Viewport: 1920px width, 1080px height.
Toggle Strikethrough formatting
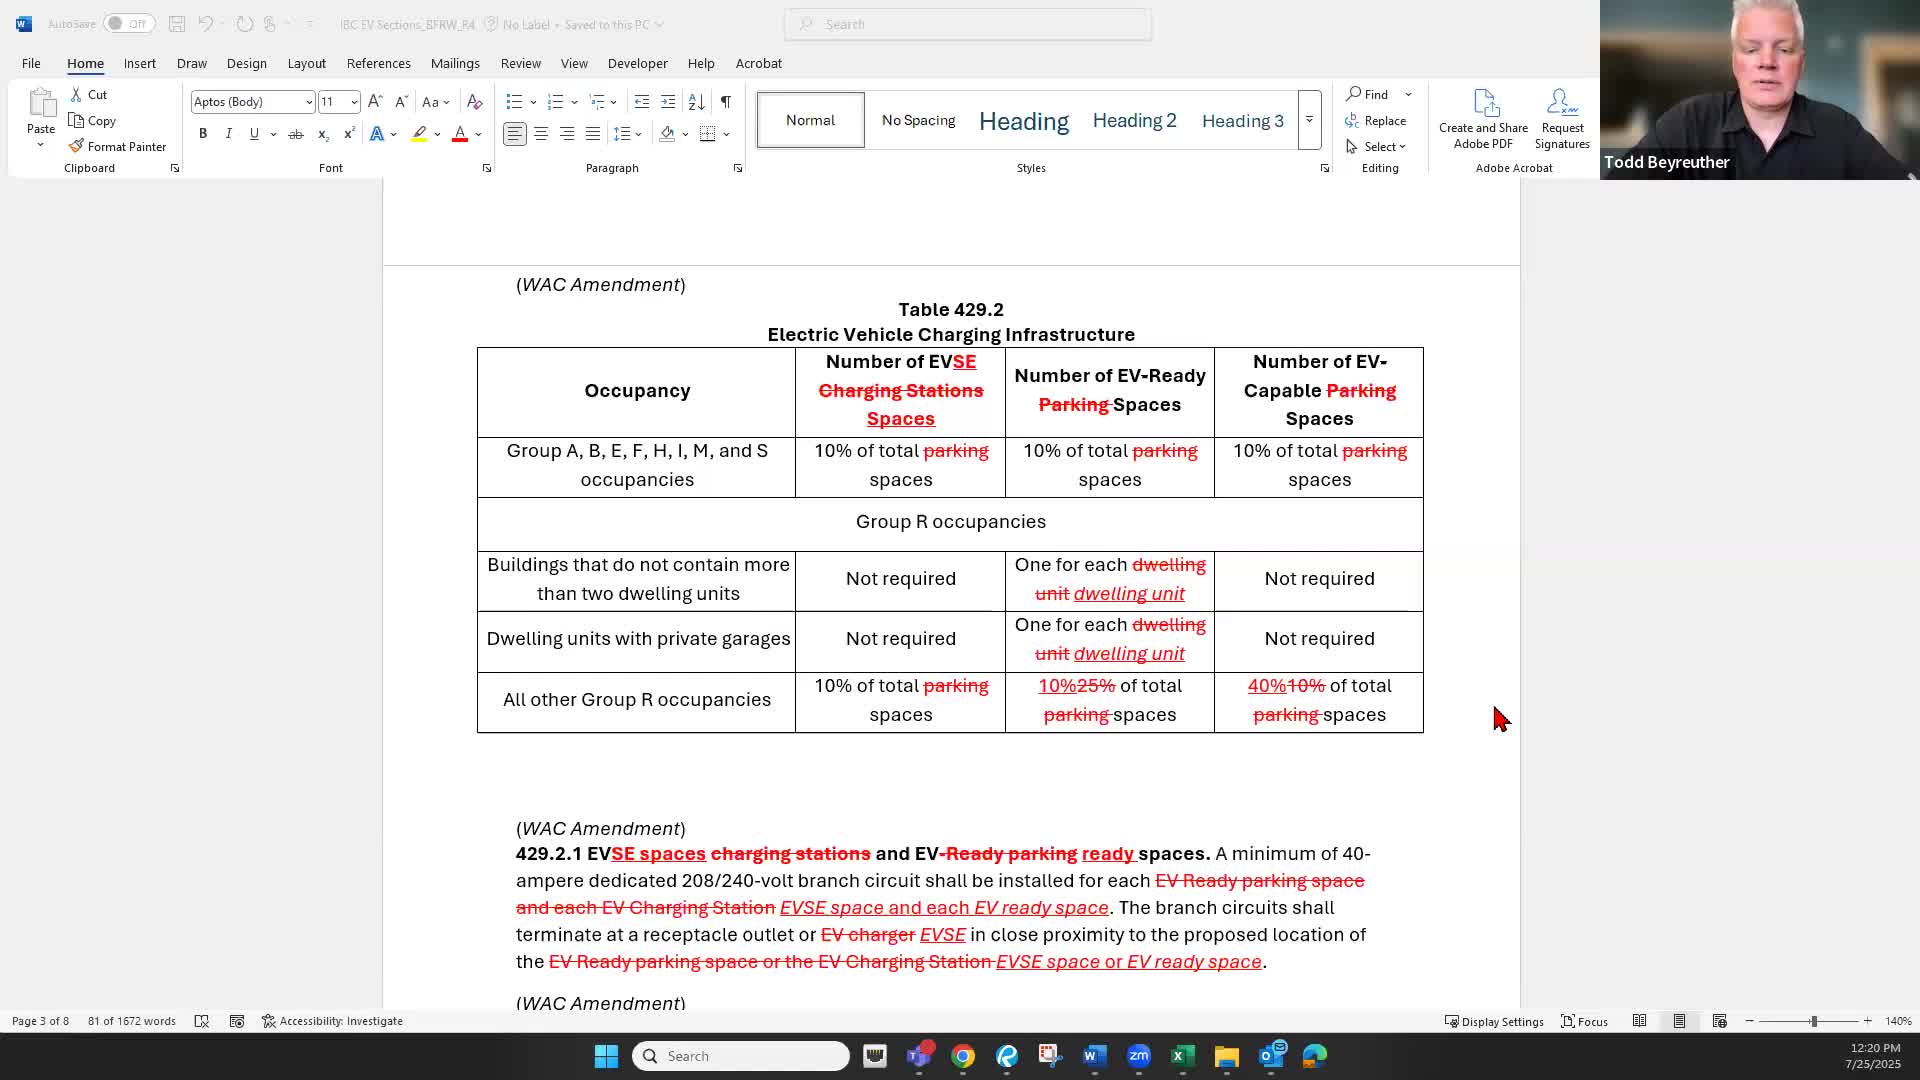(x=296, y=134)
